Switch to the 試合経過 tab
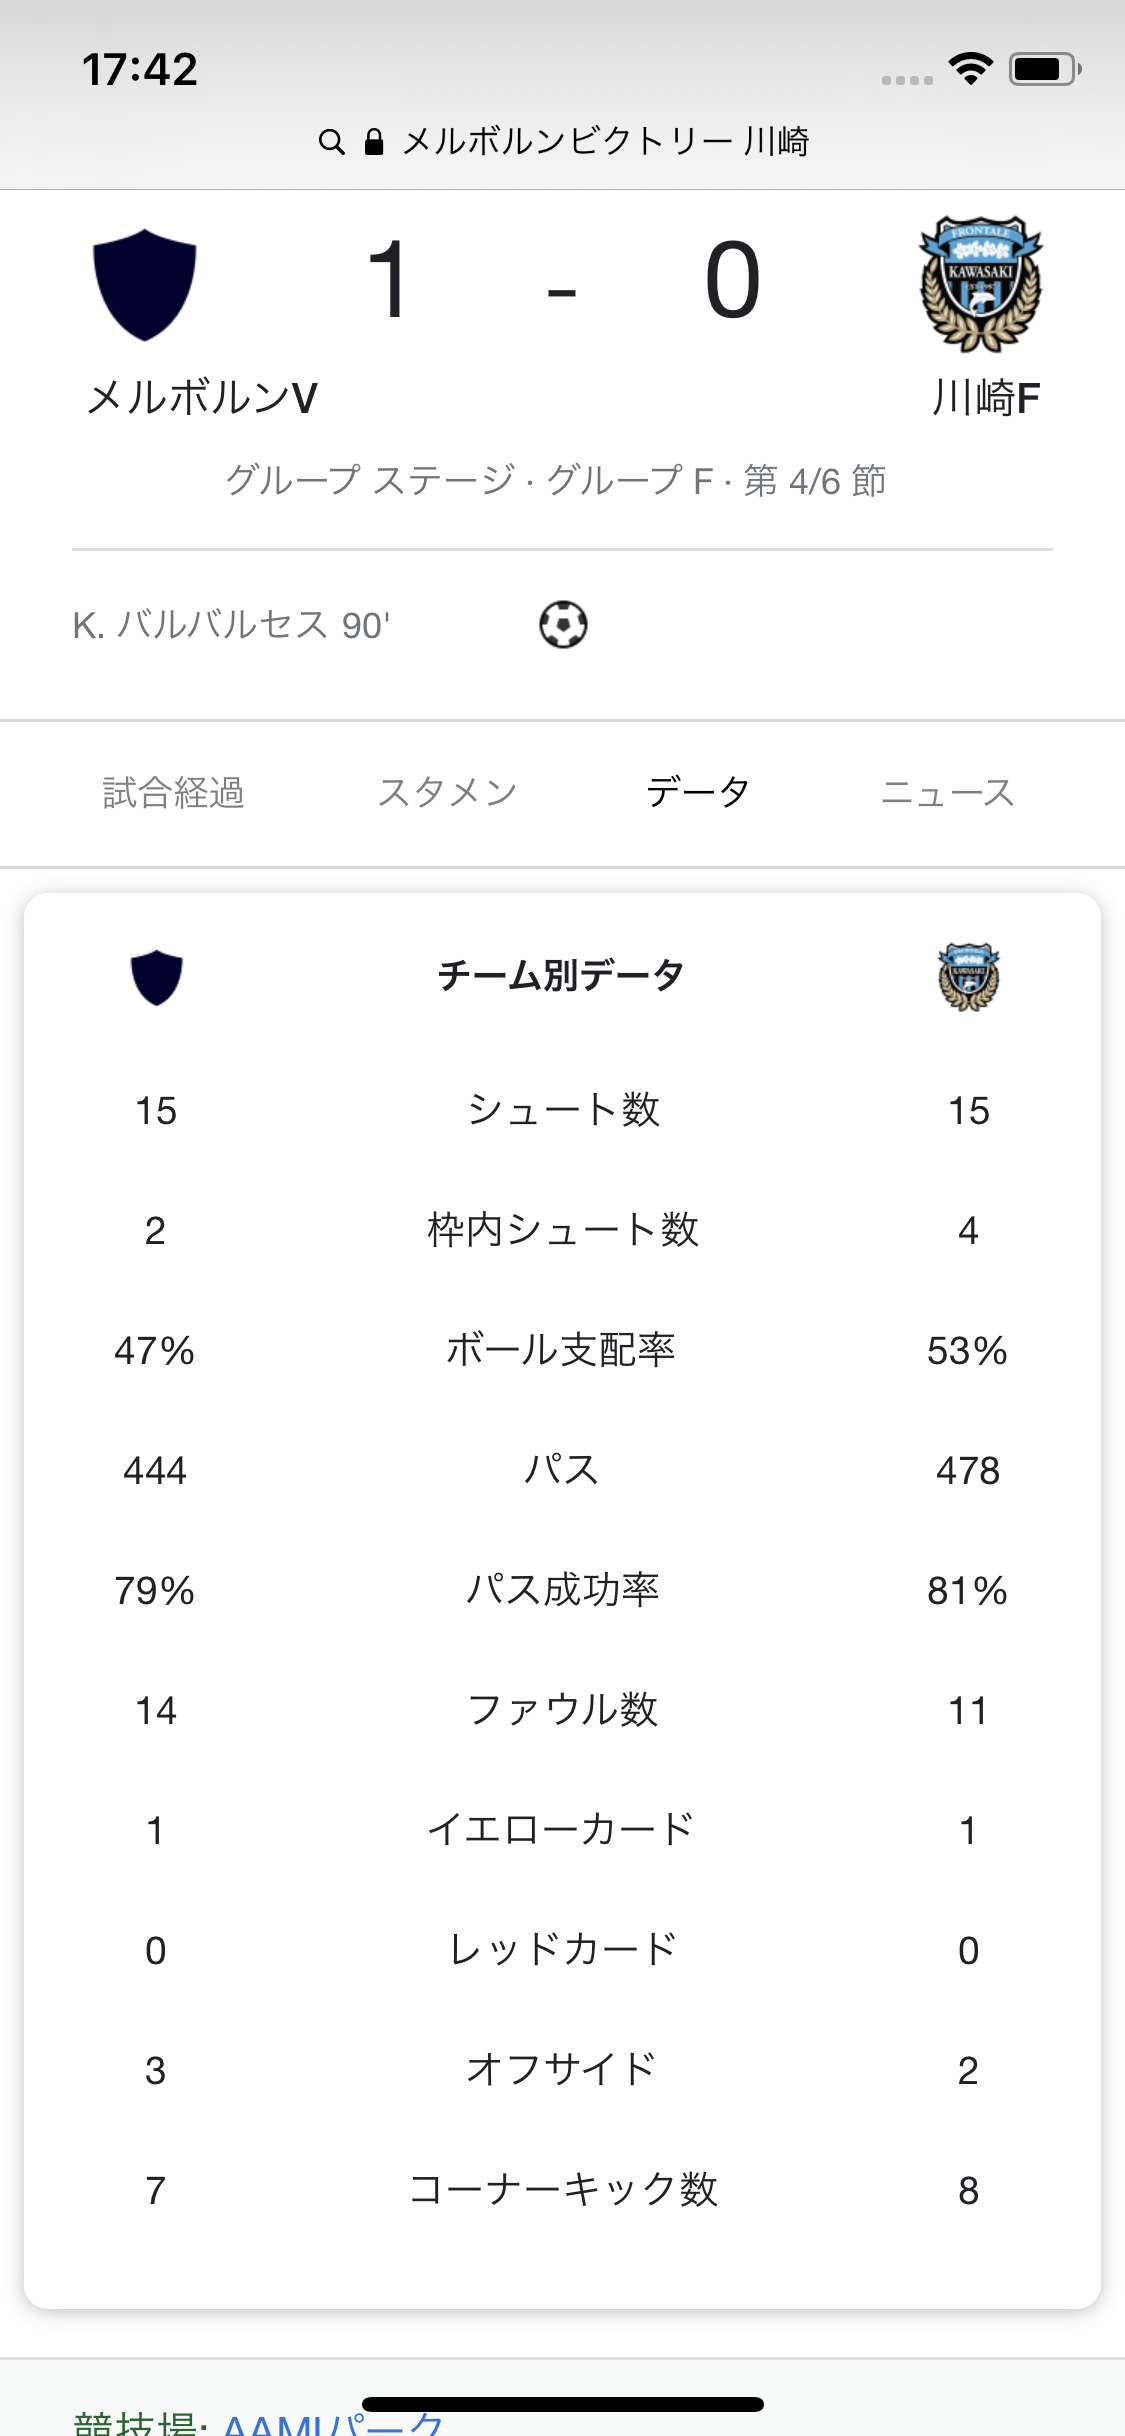 pyautogui.click(x=174, y=793)
